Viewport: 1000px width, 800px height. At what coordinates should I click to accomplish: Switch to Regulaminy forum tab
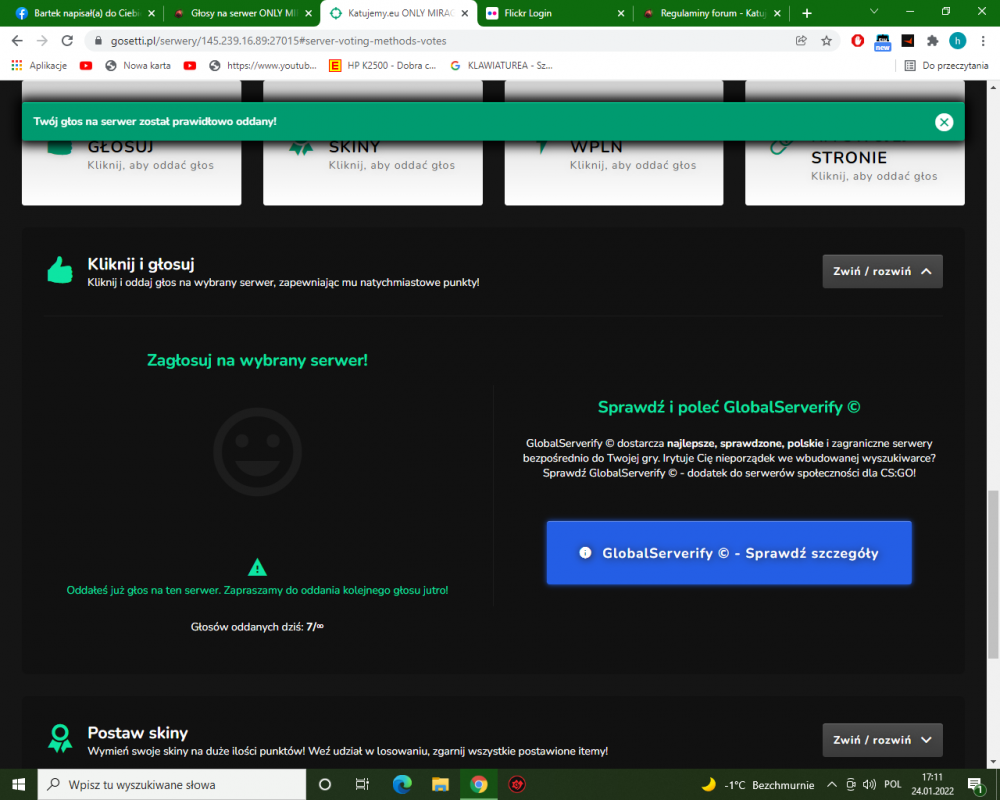(x=705, y=13)
